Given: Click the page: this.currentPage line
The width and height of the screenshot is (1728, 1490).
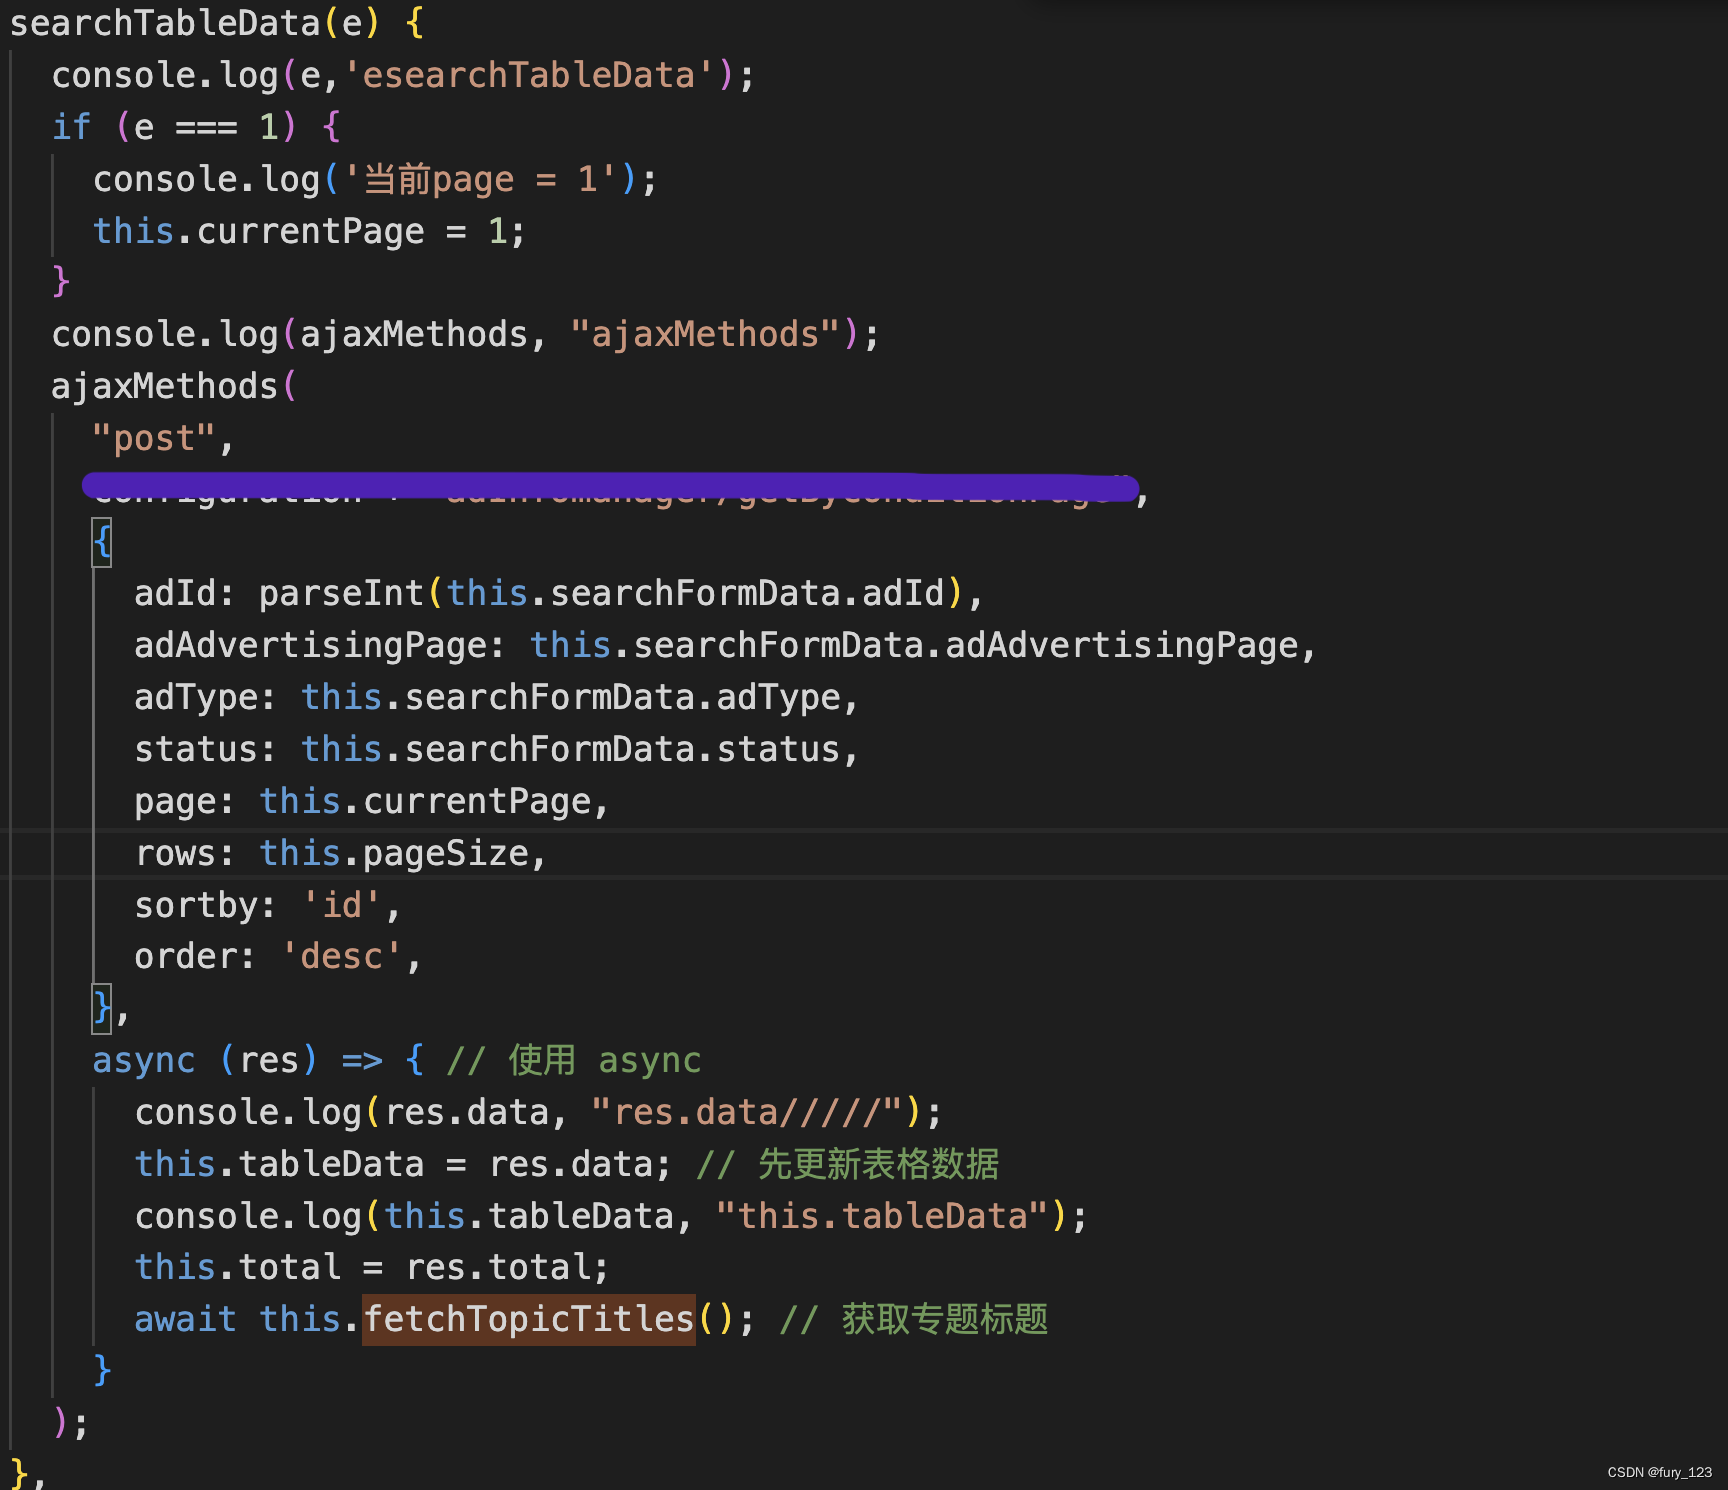Looking at the screenshot, I should pyautogui.click(x=371, y=801).
